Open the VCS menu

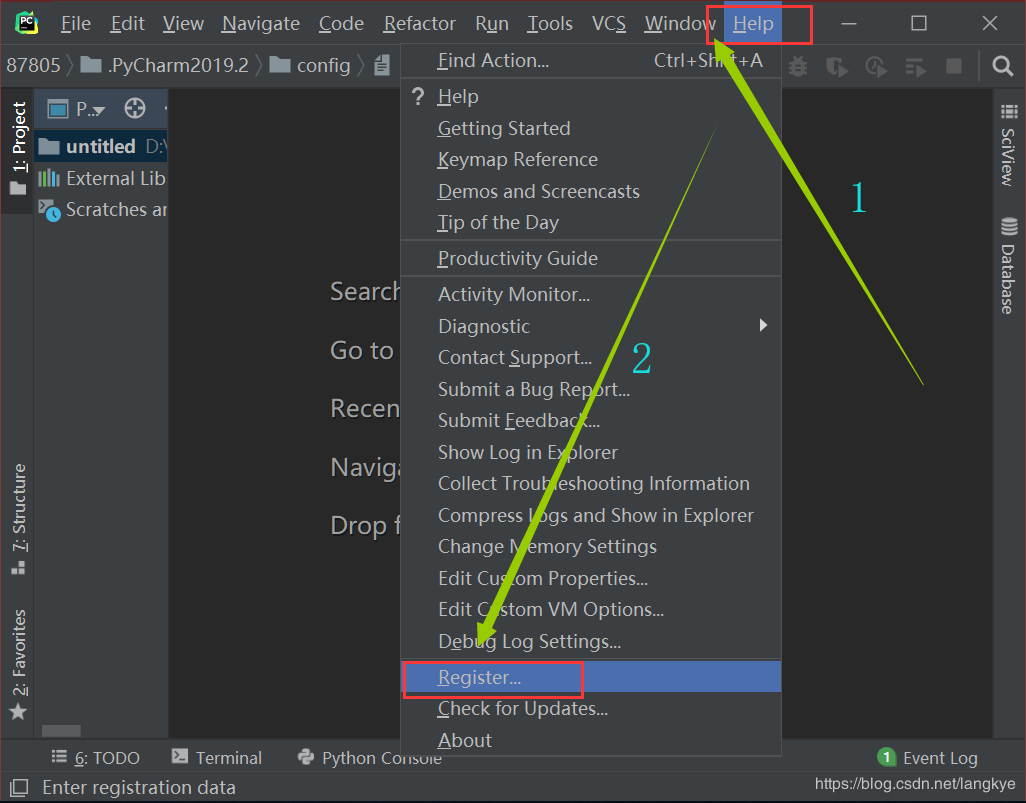(609, 24)
